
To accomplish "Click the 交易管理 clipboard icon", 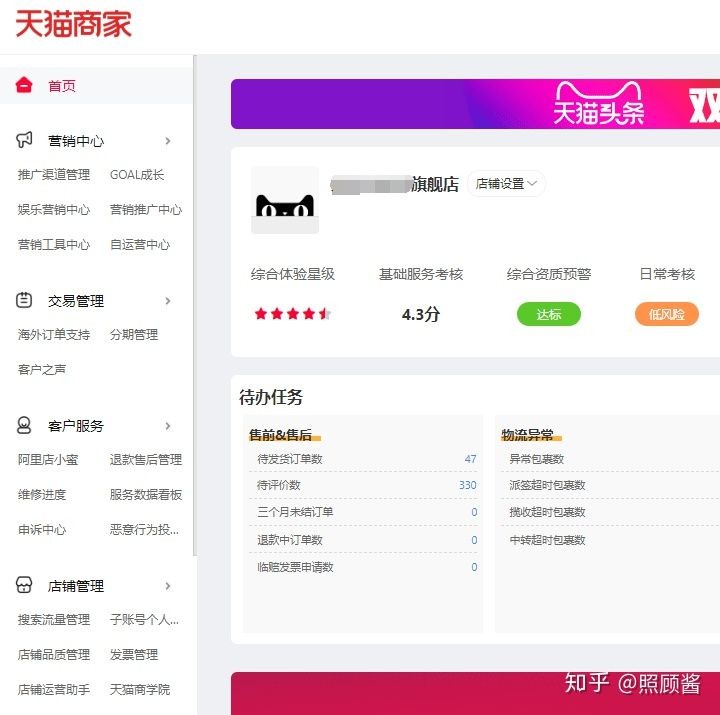I will point(24,300).
